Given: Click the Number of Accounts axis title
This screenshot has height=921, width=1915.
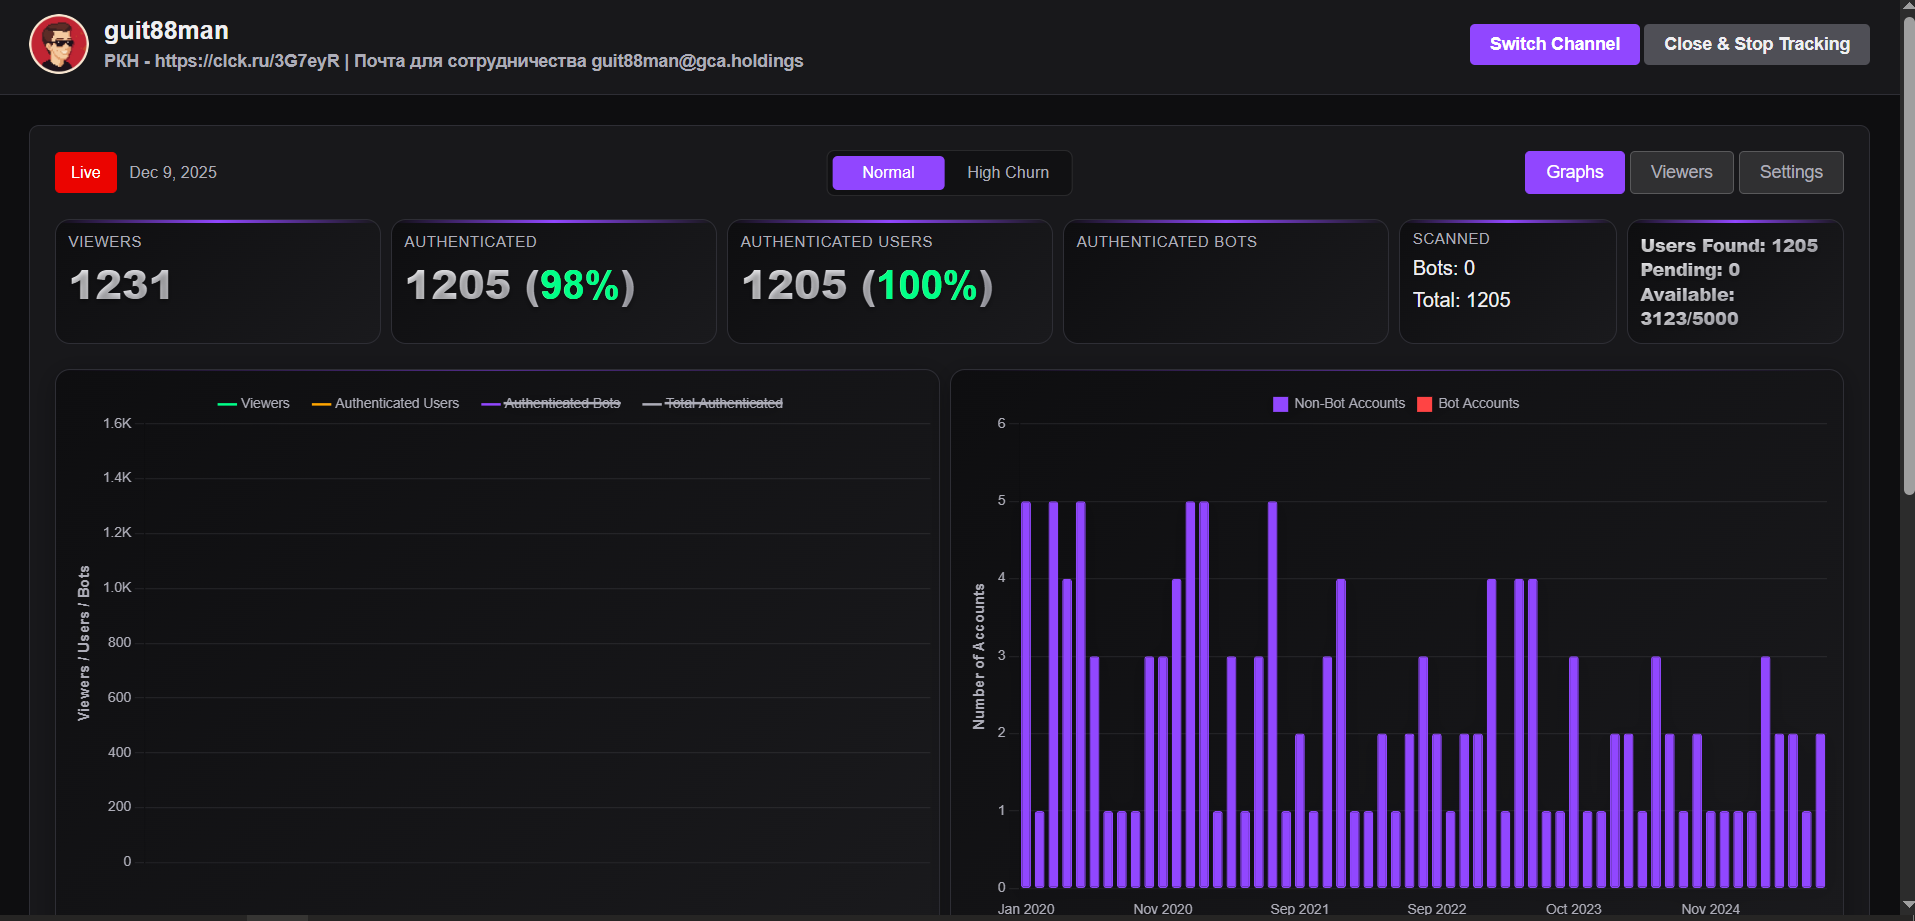Looking at the screenshot, I should click(979, 656).
